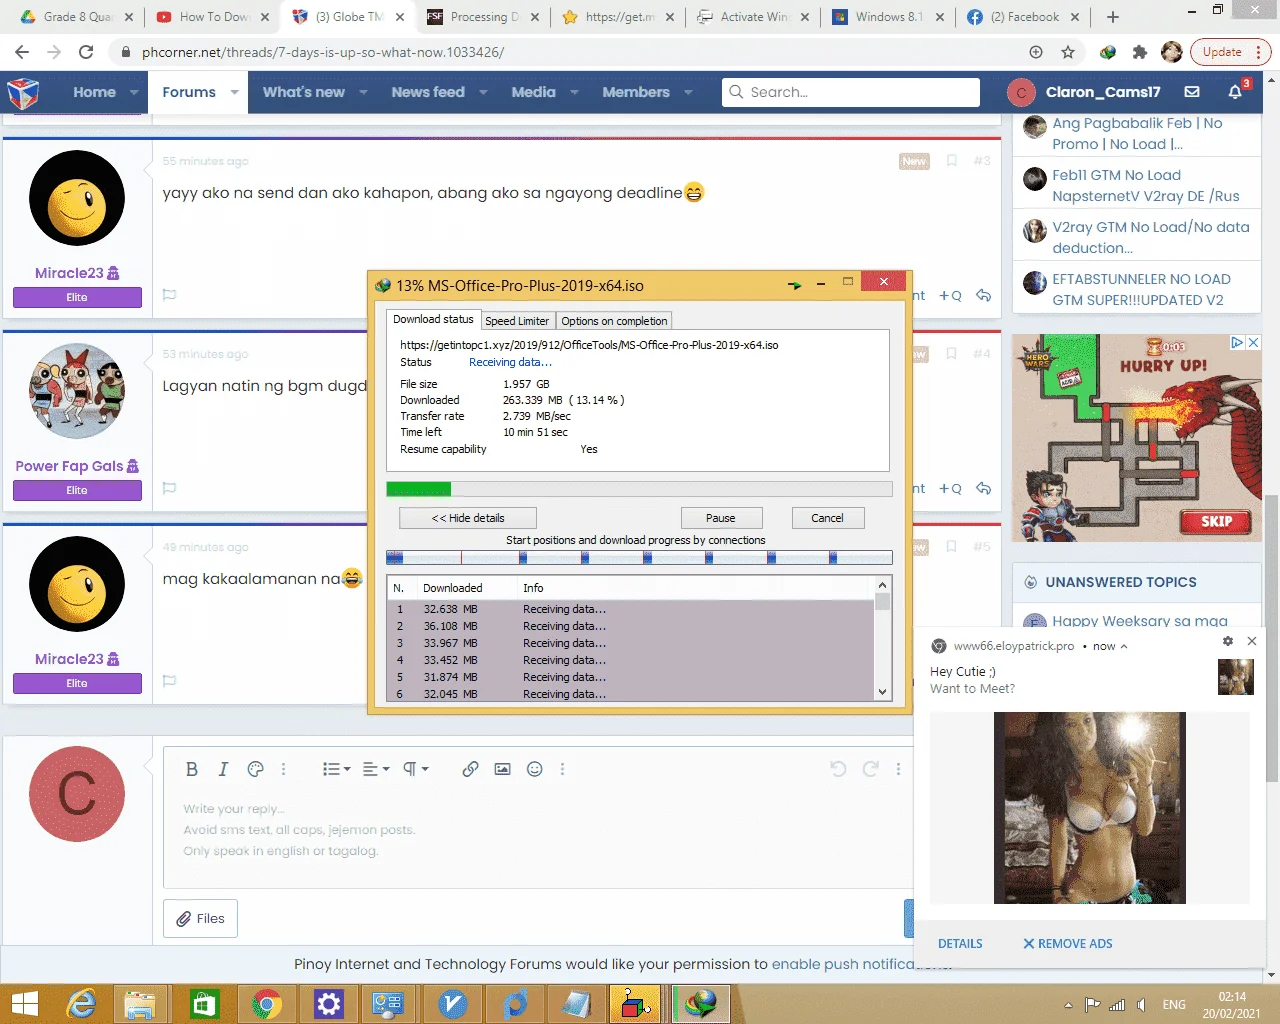Open the inbox envelope icon in navbar
Viewport: 1280px width, 1024px height.
tap(1192, 92)
